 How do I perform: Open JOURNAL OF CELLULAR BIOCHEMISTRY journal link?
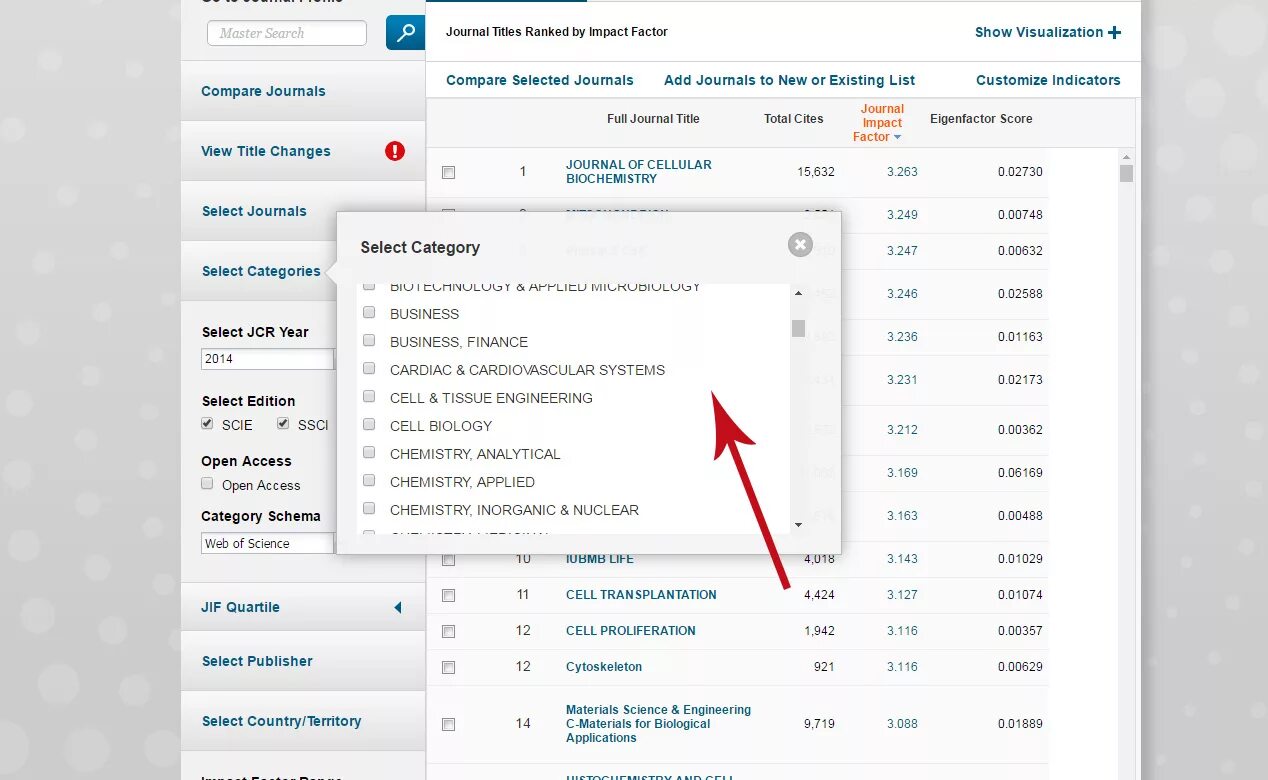[x=639, y=172]
